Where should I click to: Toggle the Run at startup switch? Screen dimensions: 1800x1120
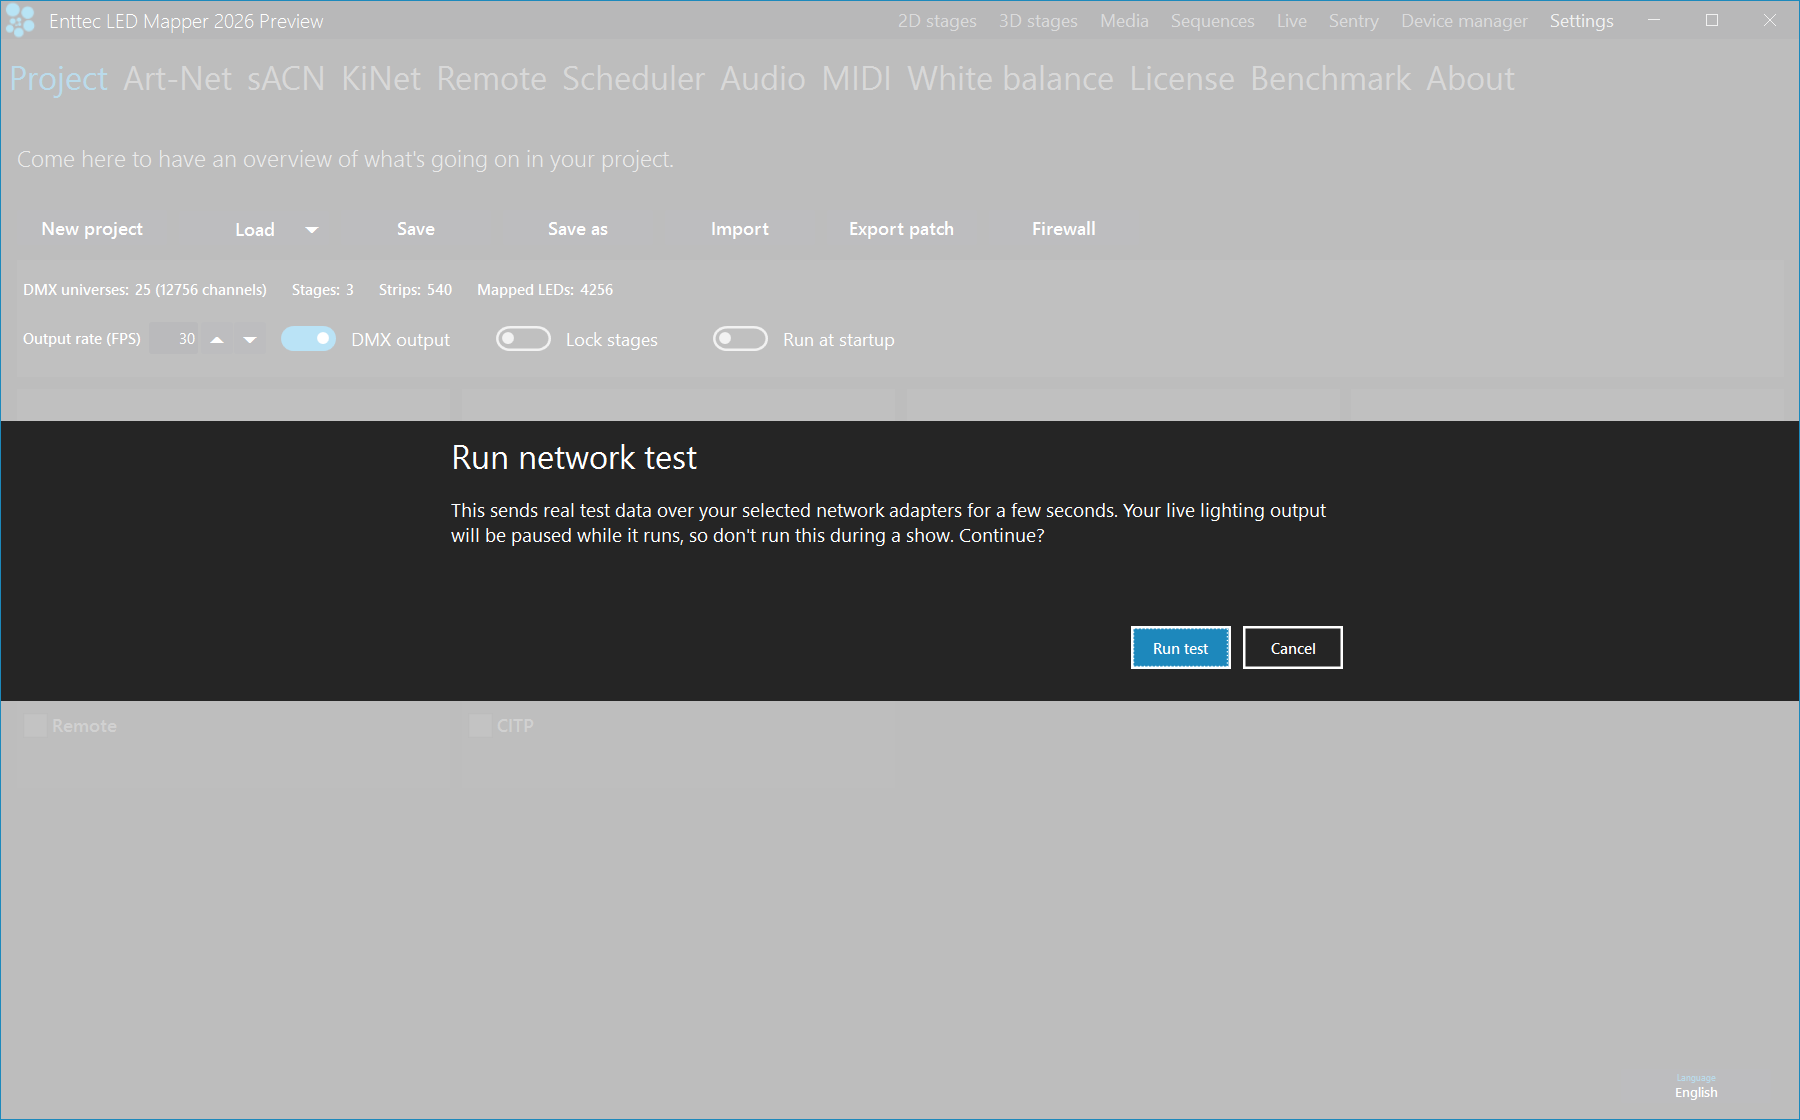point(740,339)
